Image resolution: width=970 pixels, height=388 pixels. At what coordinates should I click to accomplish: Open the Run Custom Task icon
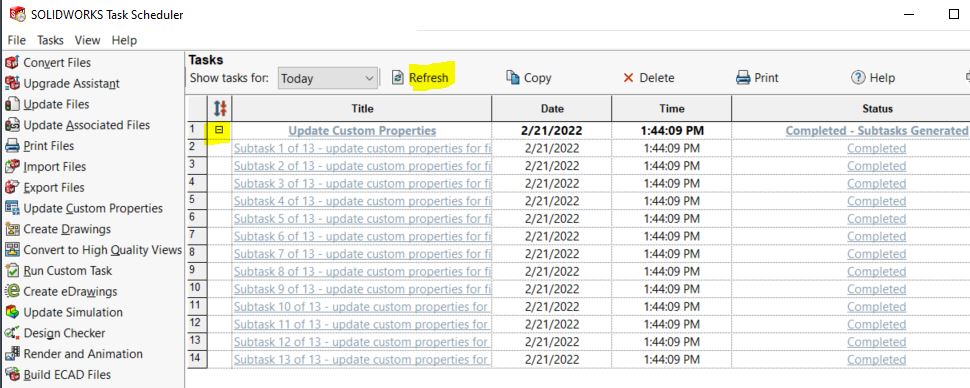[12, 270]
